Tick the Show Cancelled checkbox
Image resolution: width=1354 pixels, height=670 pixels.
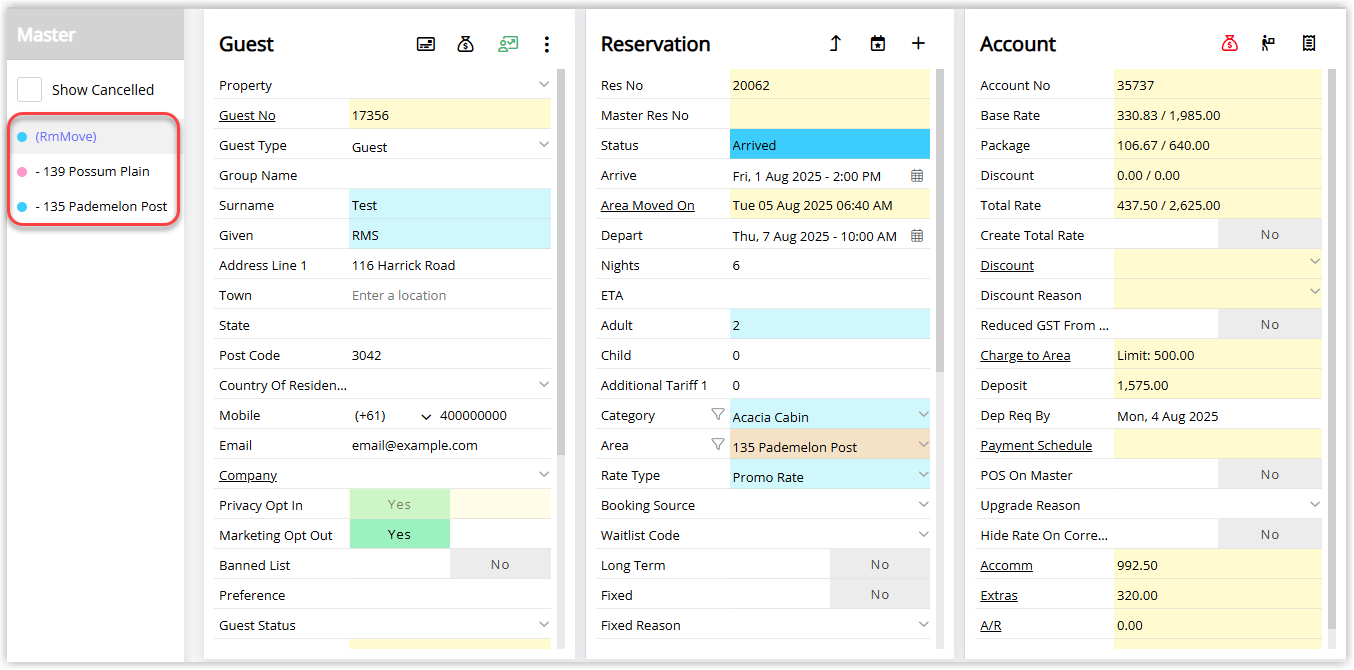30,89
